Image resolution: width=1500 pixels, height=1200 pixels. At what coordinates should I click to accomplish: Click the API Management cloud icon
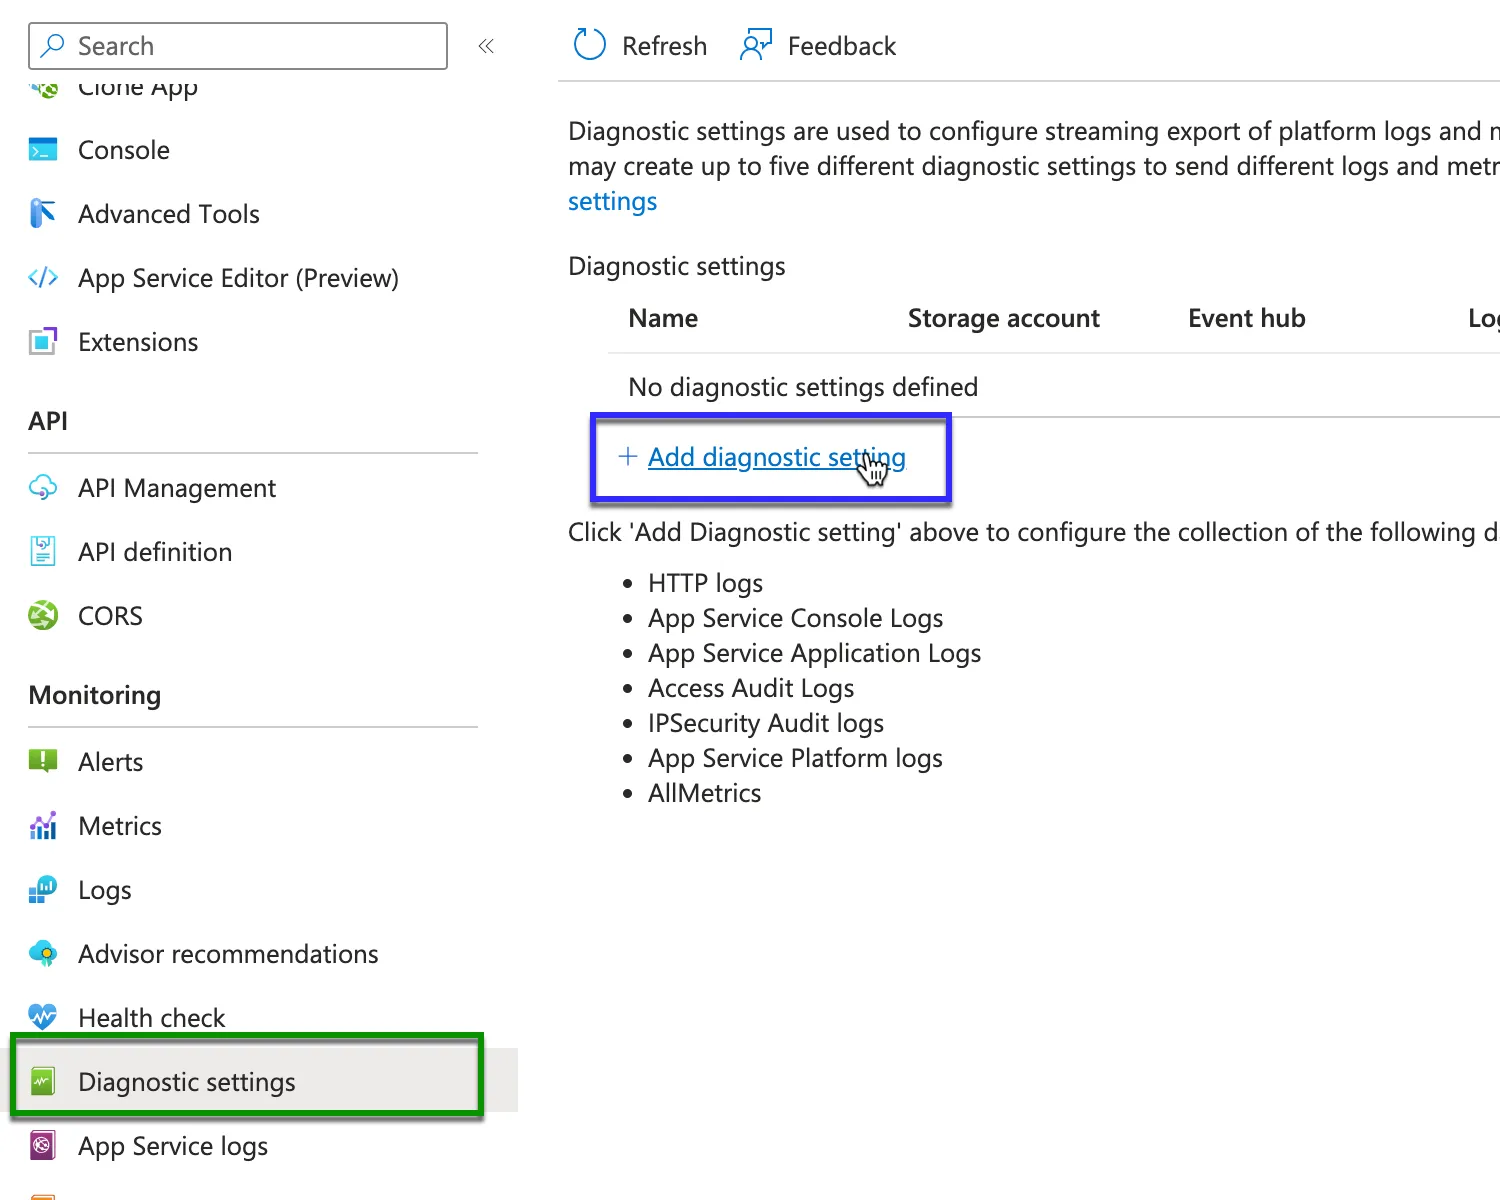tap(43, 488)
